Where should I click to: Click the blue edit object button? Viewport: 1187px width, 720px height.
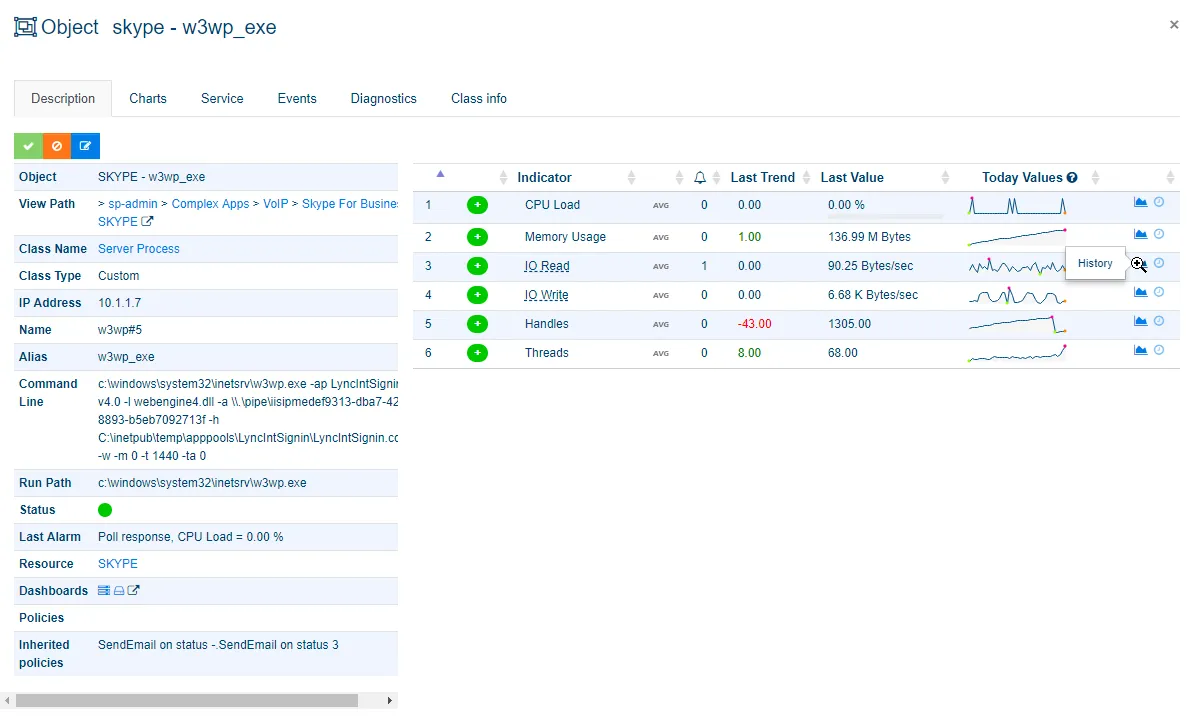pos(86,146)
